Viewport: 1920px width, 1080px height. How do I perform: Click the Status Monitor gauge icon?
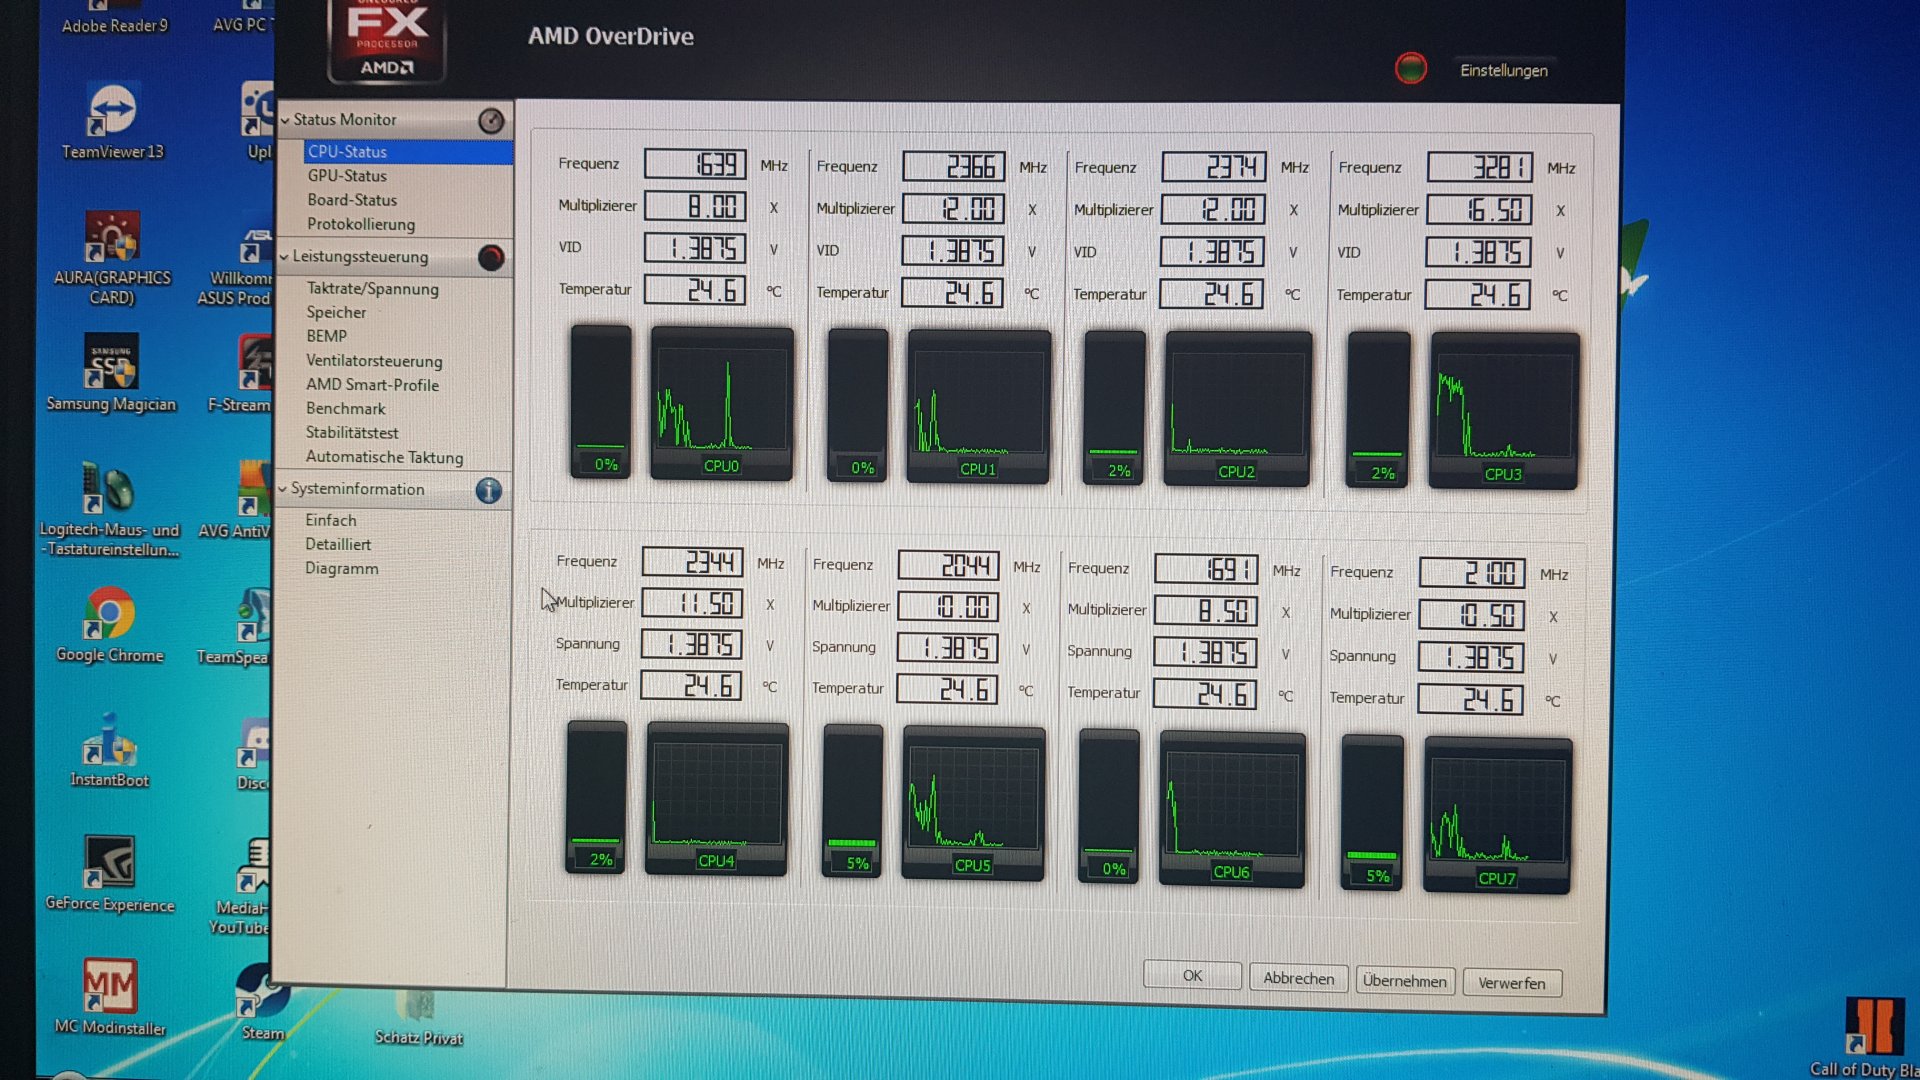click(491, 121)
